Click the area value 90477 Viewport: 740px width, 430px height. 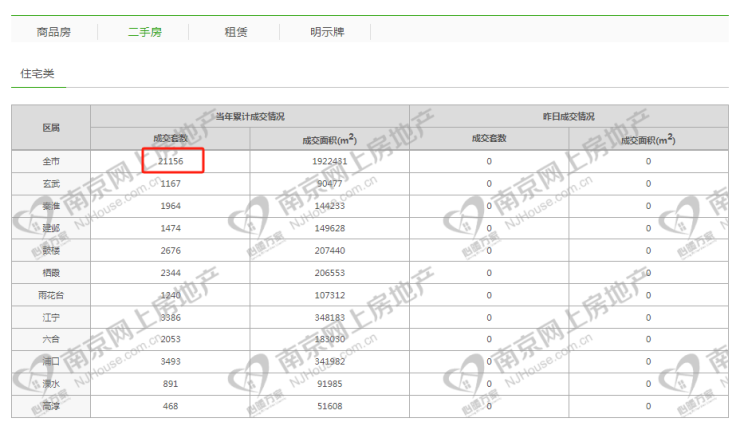pyautogui.click(x=329, y=184)
